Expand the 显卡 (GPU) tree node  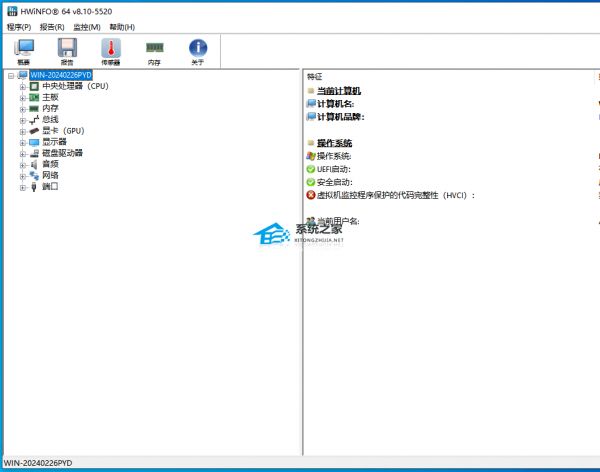(x=23, y=132)
